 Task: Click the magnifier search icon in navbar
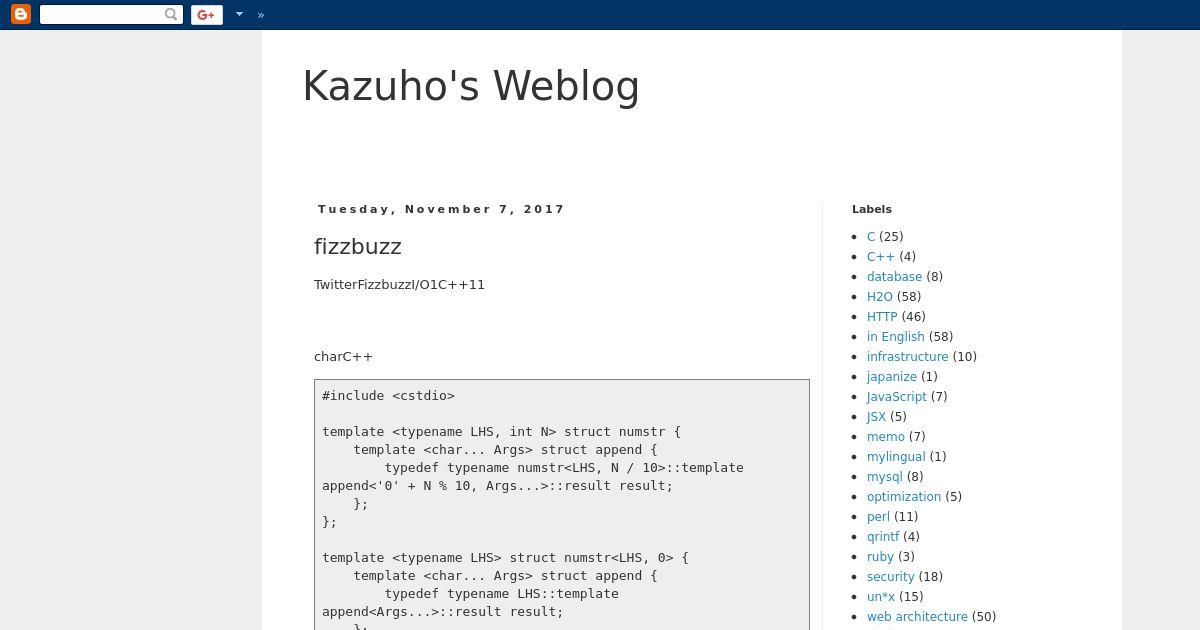(171, 14)
